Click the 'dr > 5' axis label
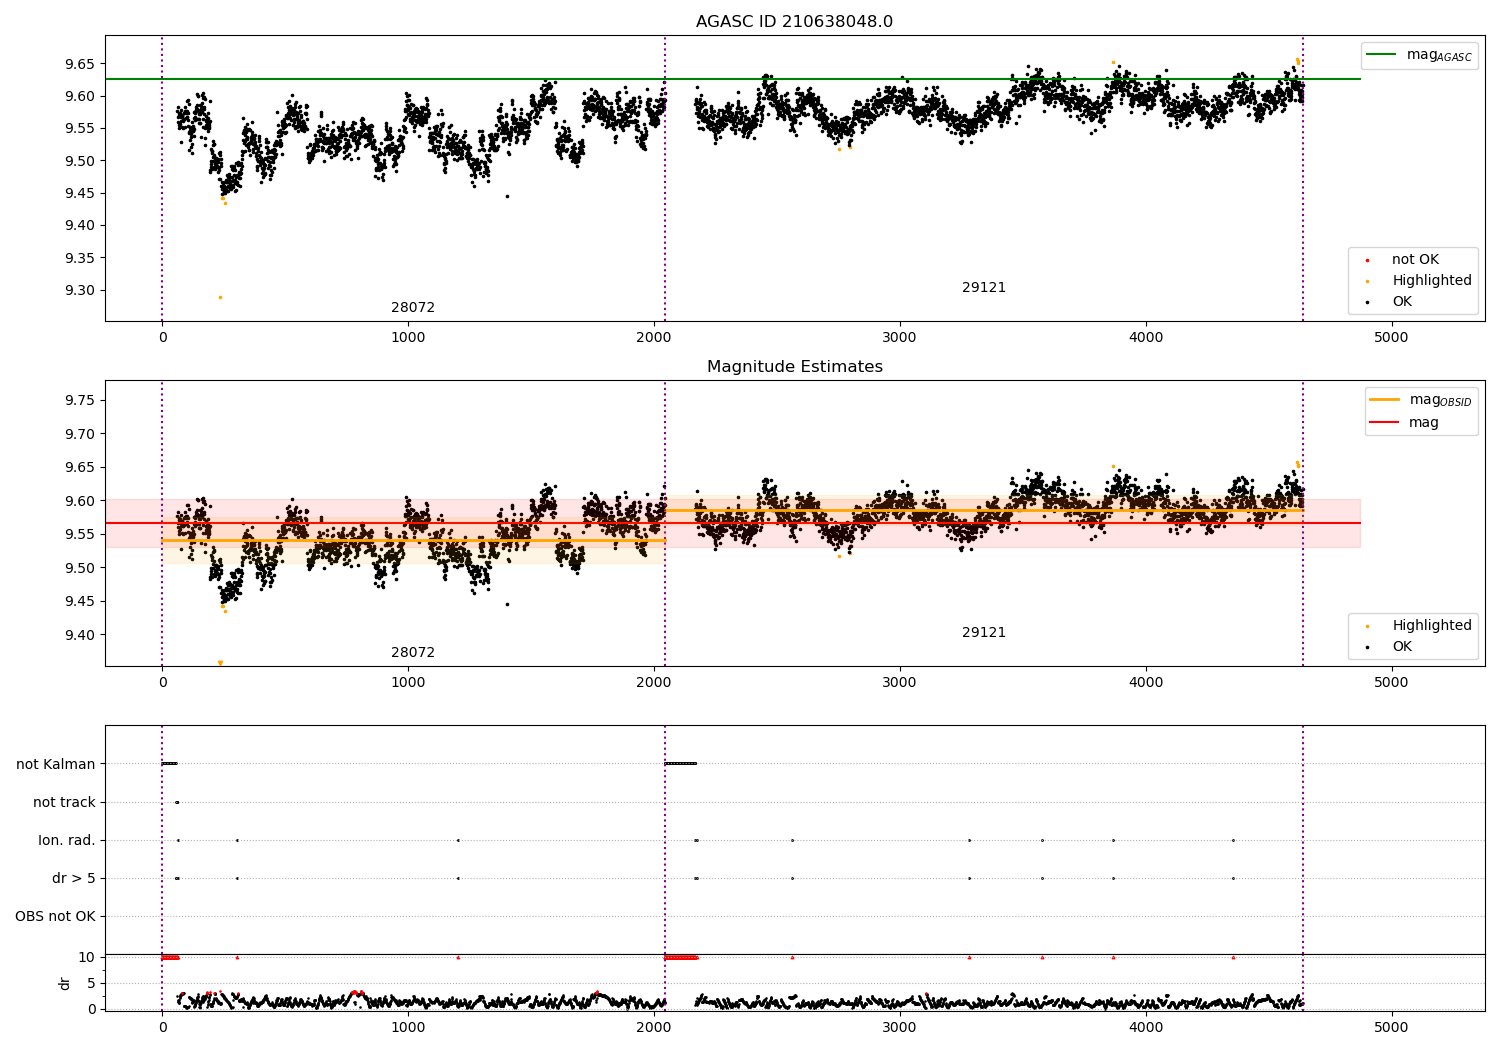 (x=74, y=879)
